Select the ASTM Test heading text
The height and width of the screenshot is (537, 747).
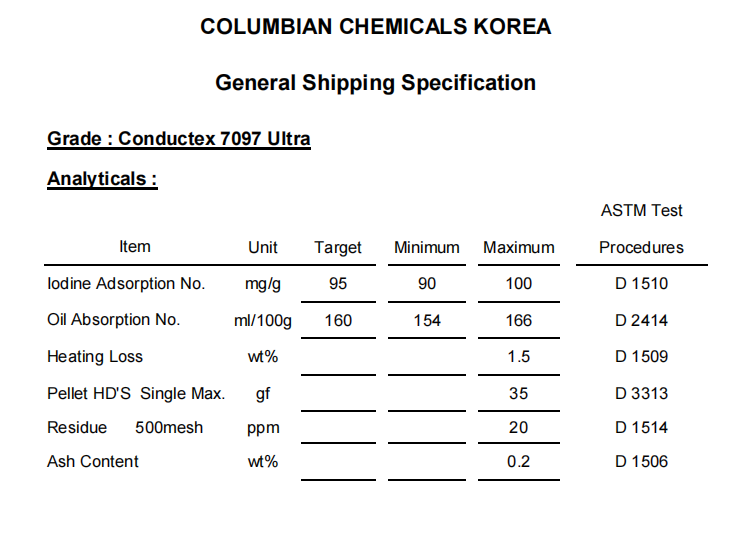(641, 210)
